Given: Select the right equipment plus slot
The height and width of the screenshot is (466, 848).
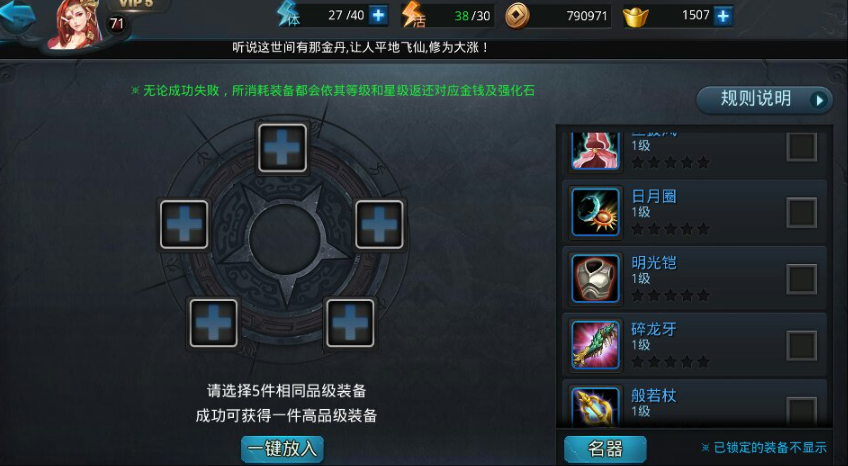Looking at the screenshot, I should (x=379, y=224).
